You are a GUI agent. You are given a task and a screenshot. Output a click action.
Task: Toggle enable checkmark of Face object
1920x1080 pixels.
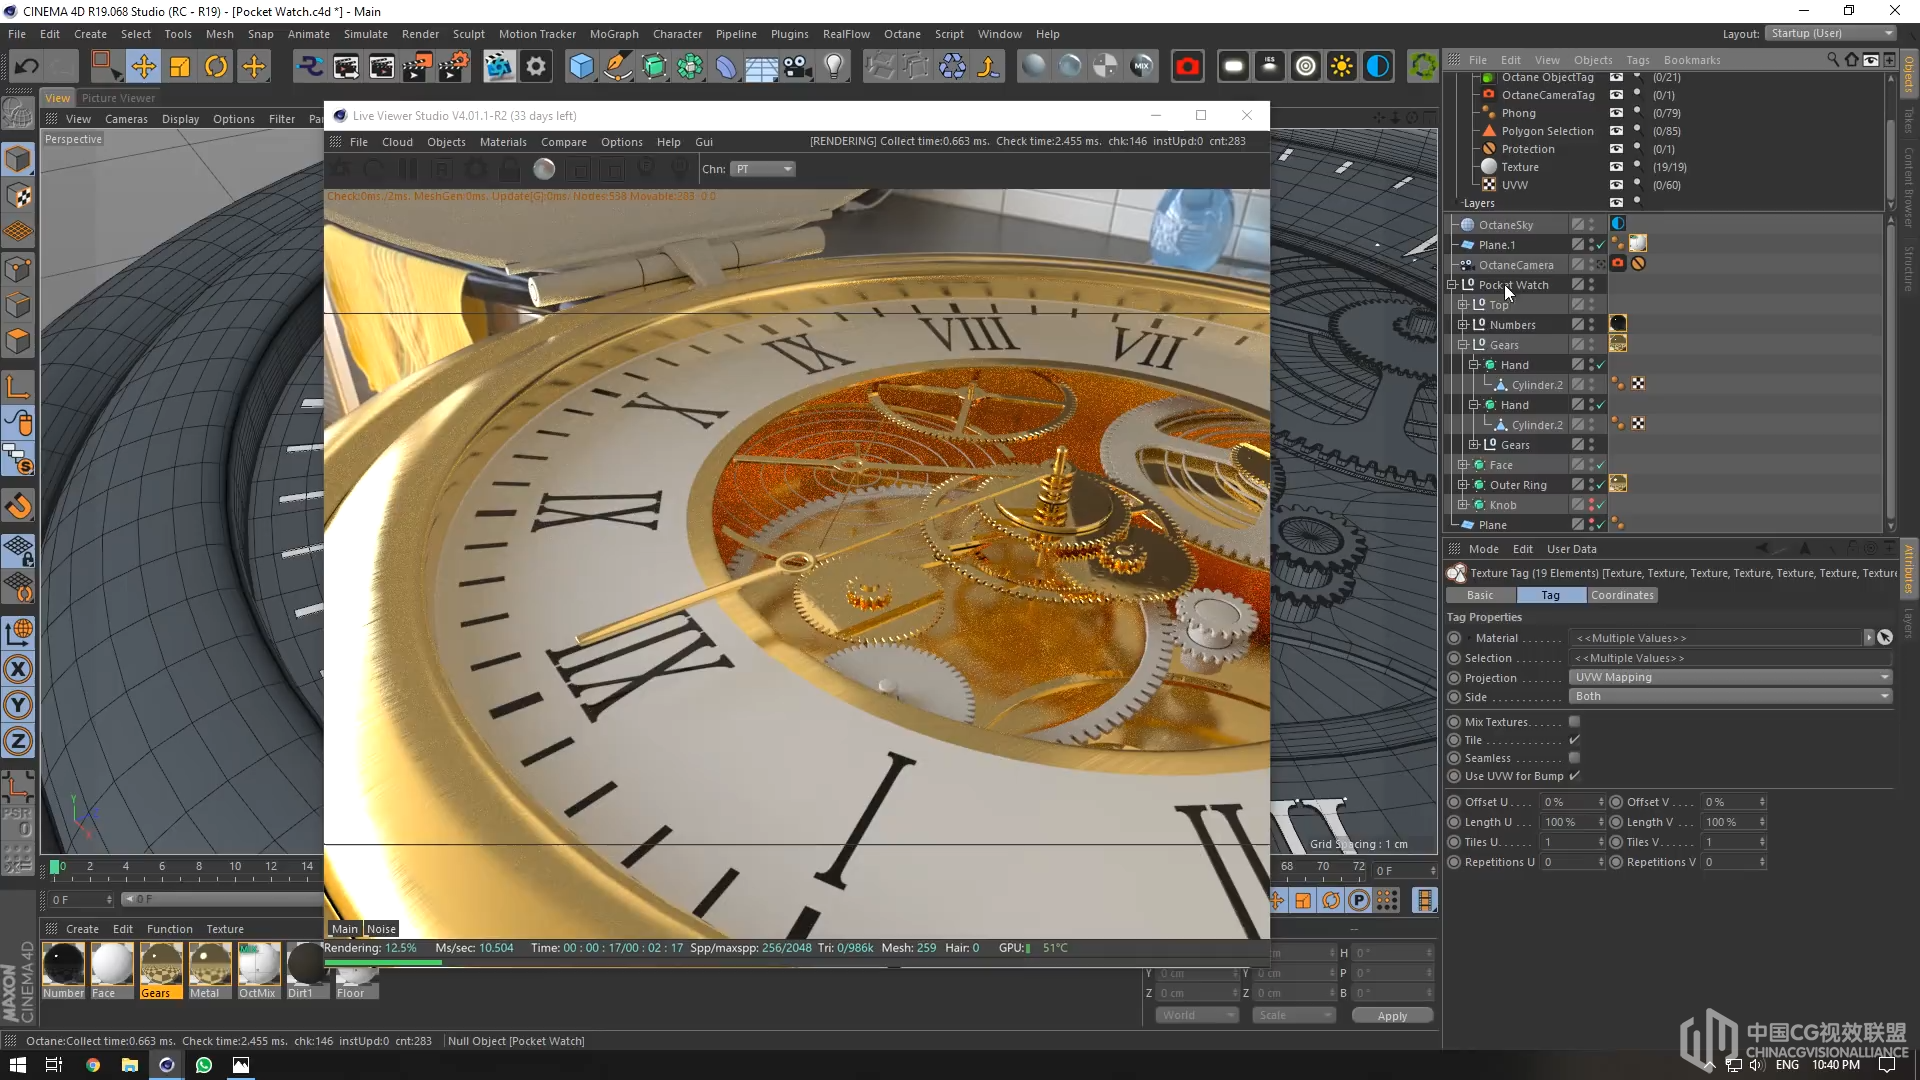coord(1601,465)
